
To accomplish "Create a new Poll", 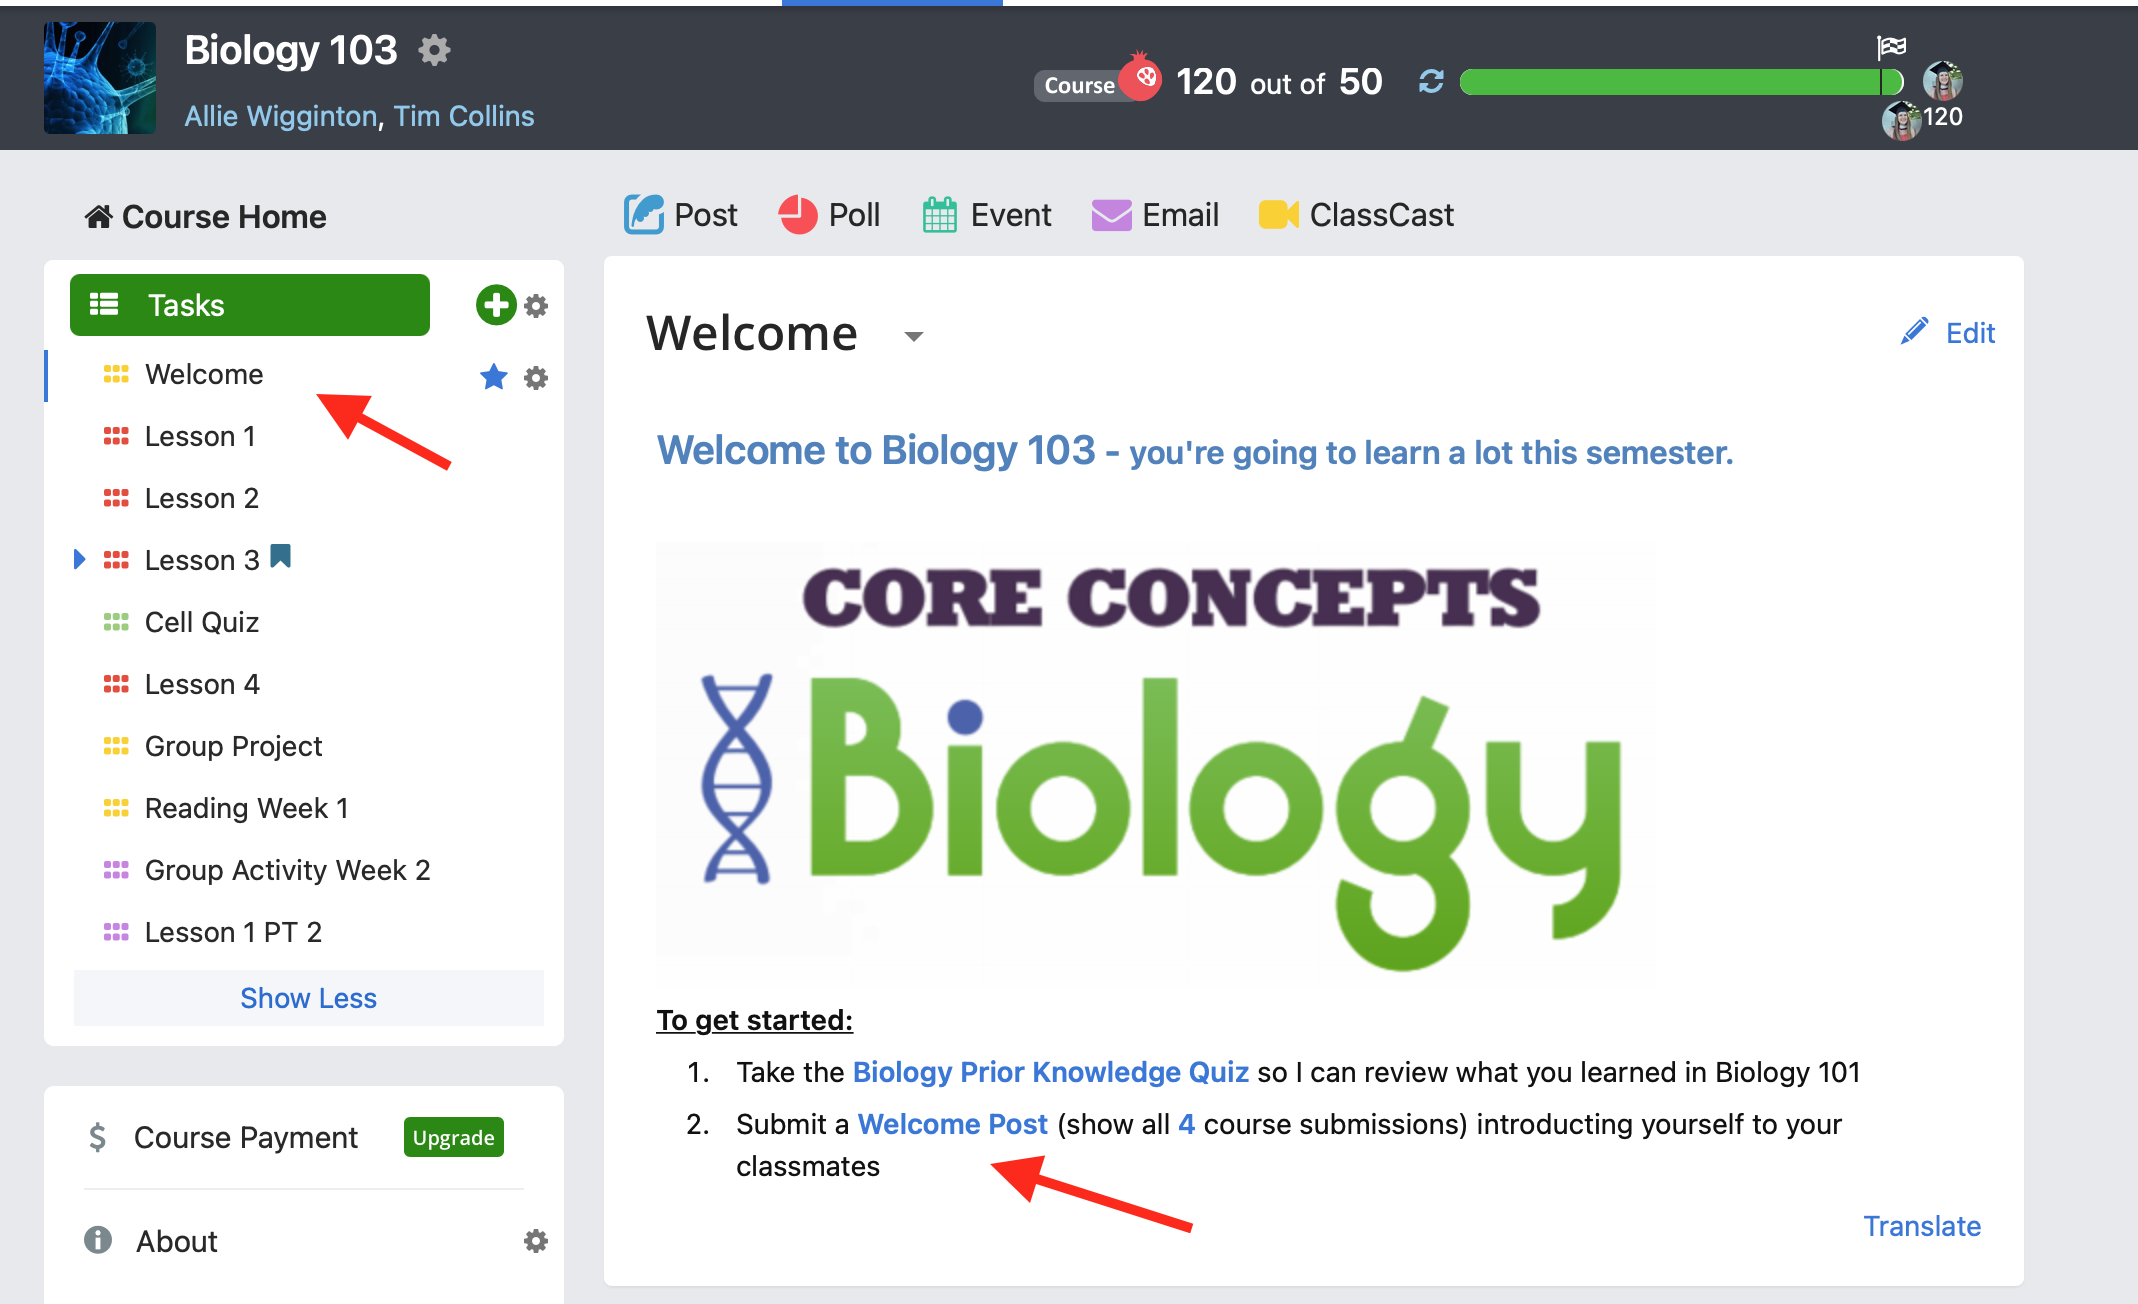I will (829, 215).
